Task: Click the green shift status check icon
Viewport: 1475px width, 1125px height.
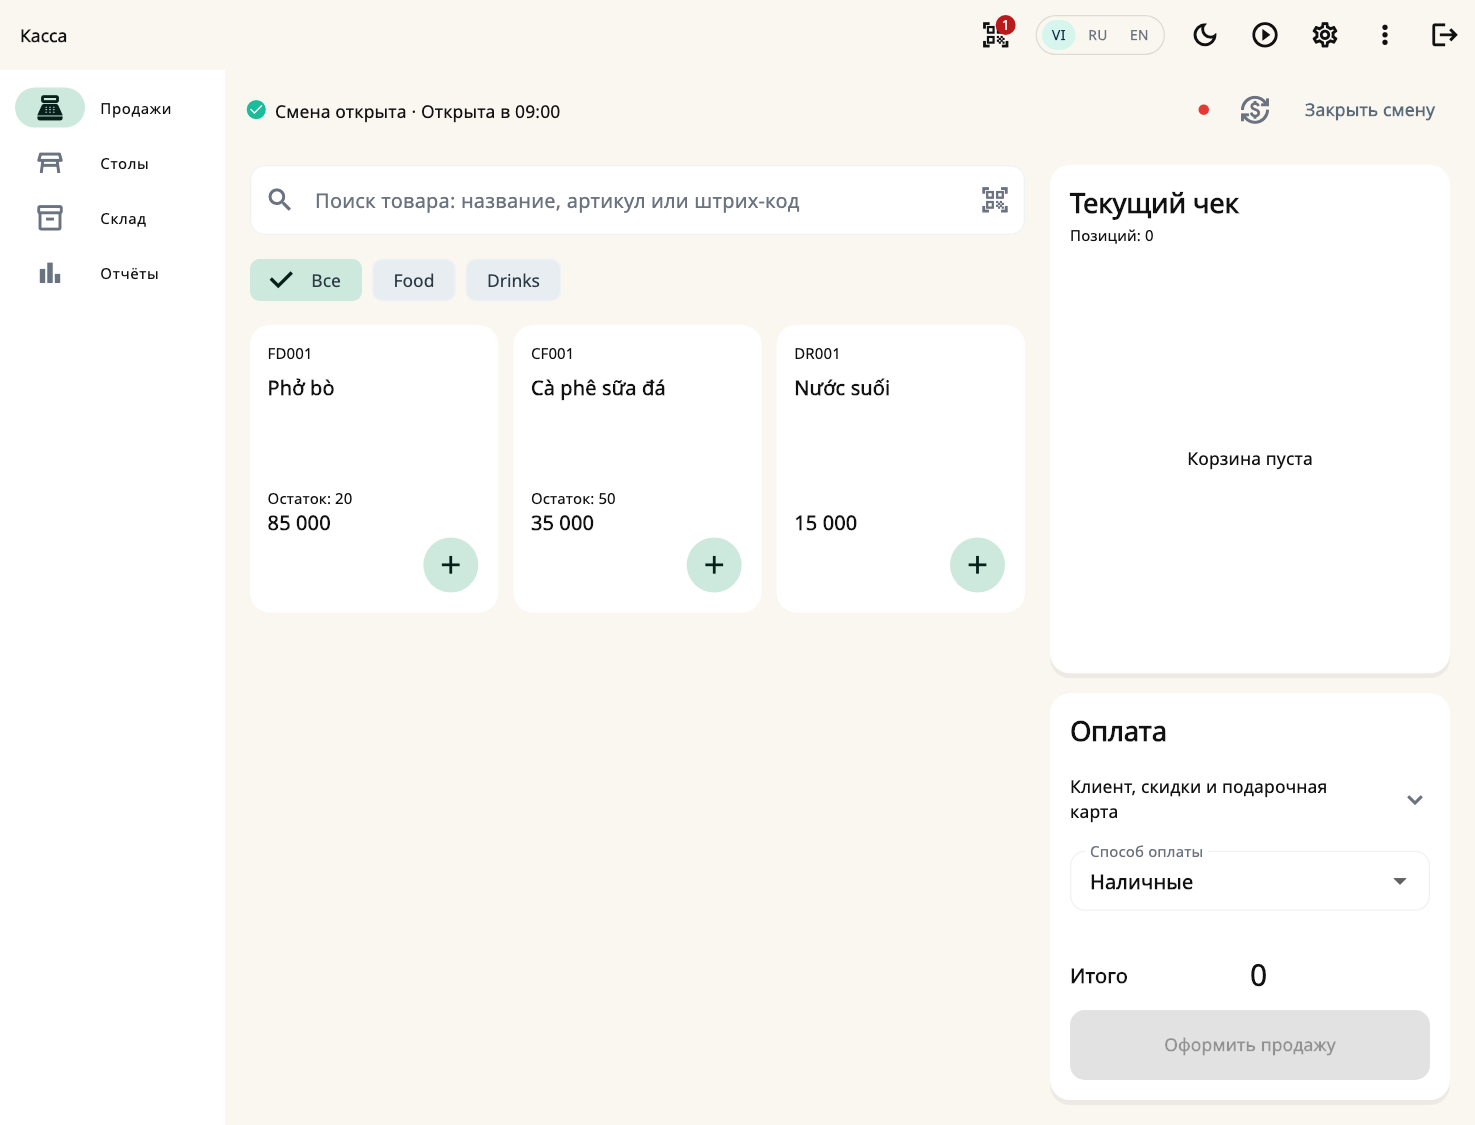Action: (x=256, y=110)
